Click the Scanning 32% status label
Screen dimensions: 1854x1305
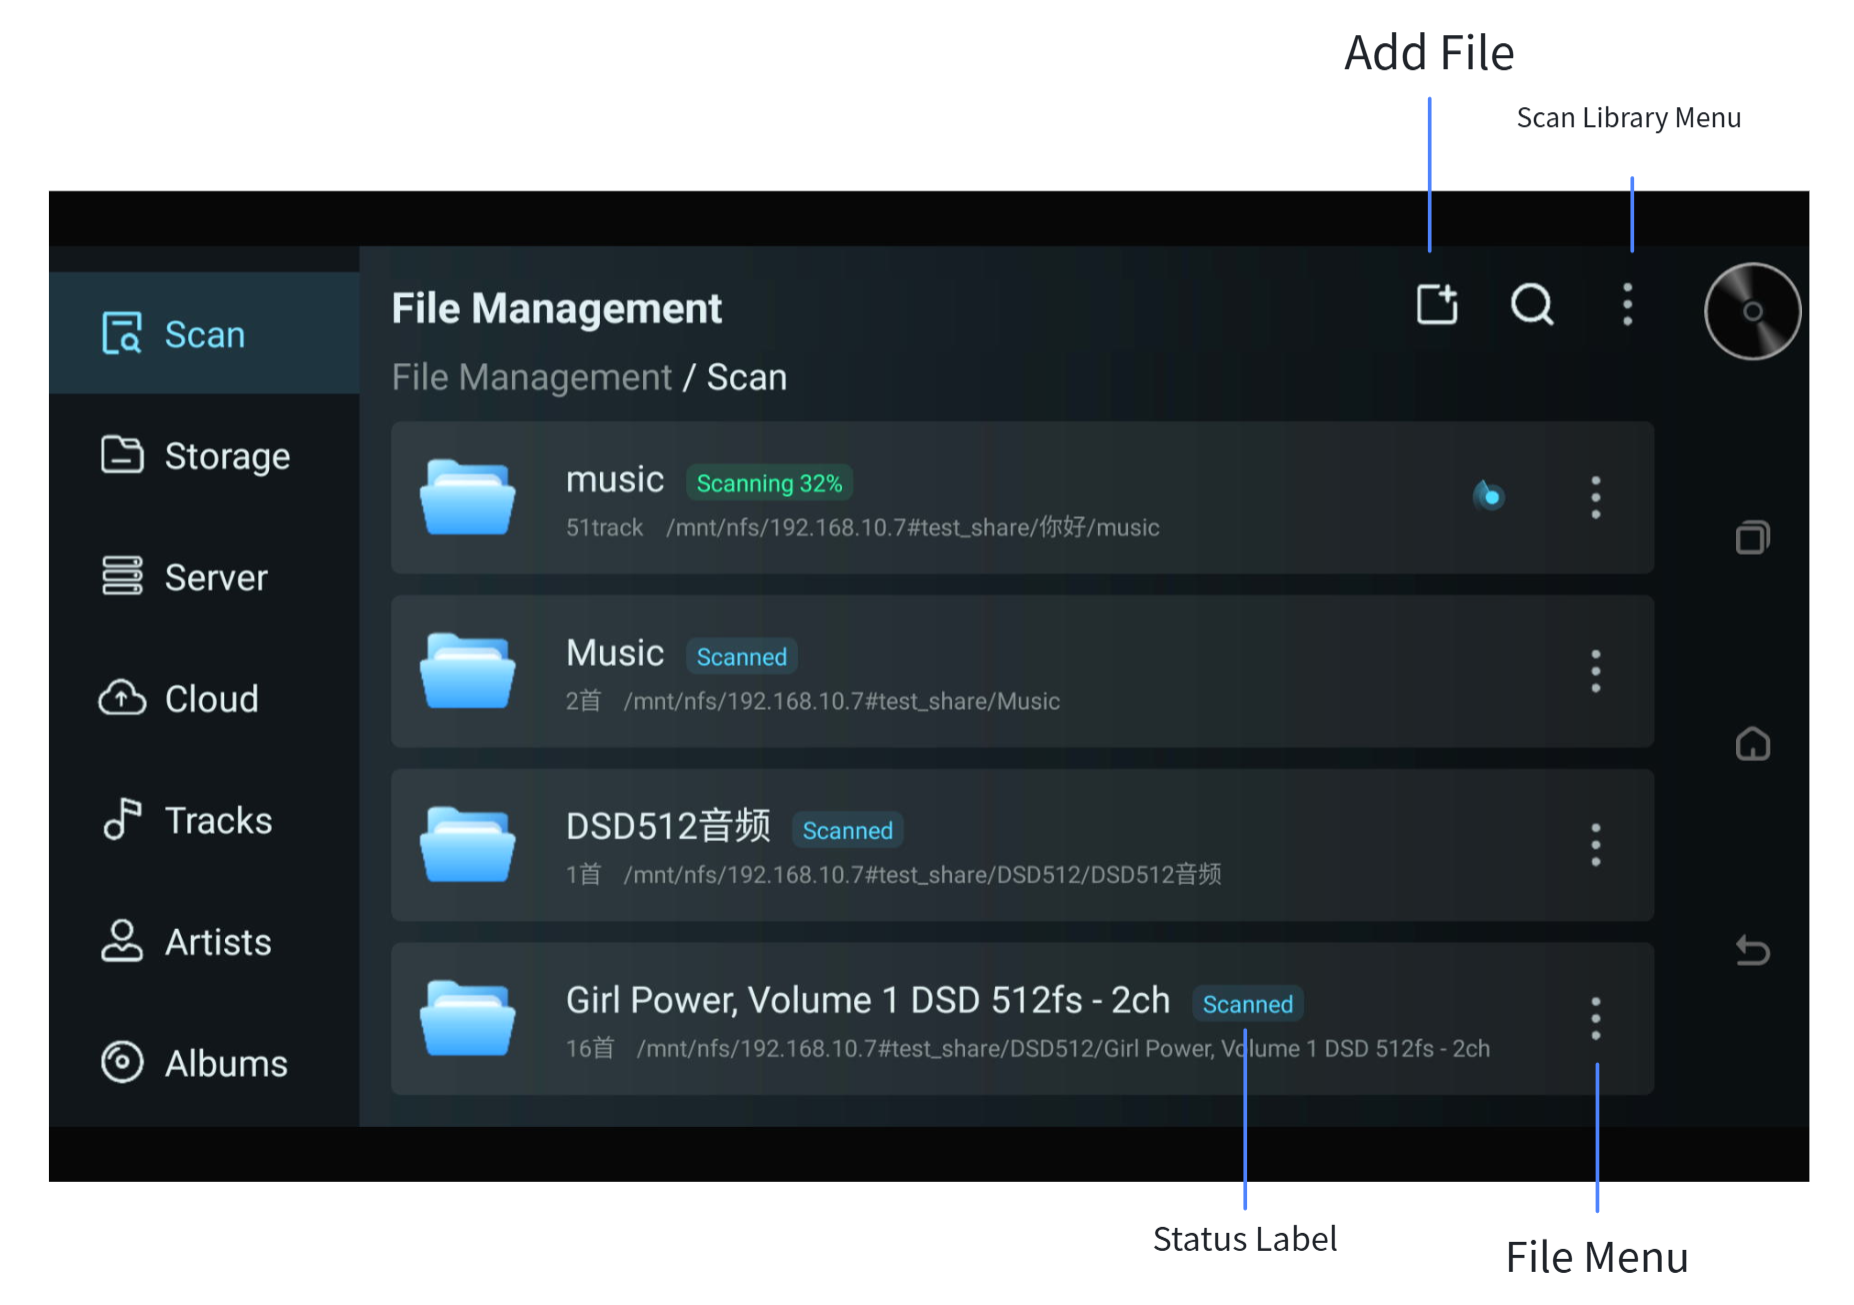click(x=769, y=483)
